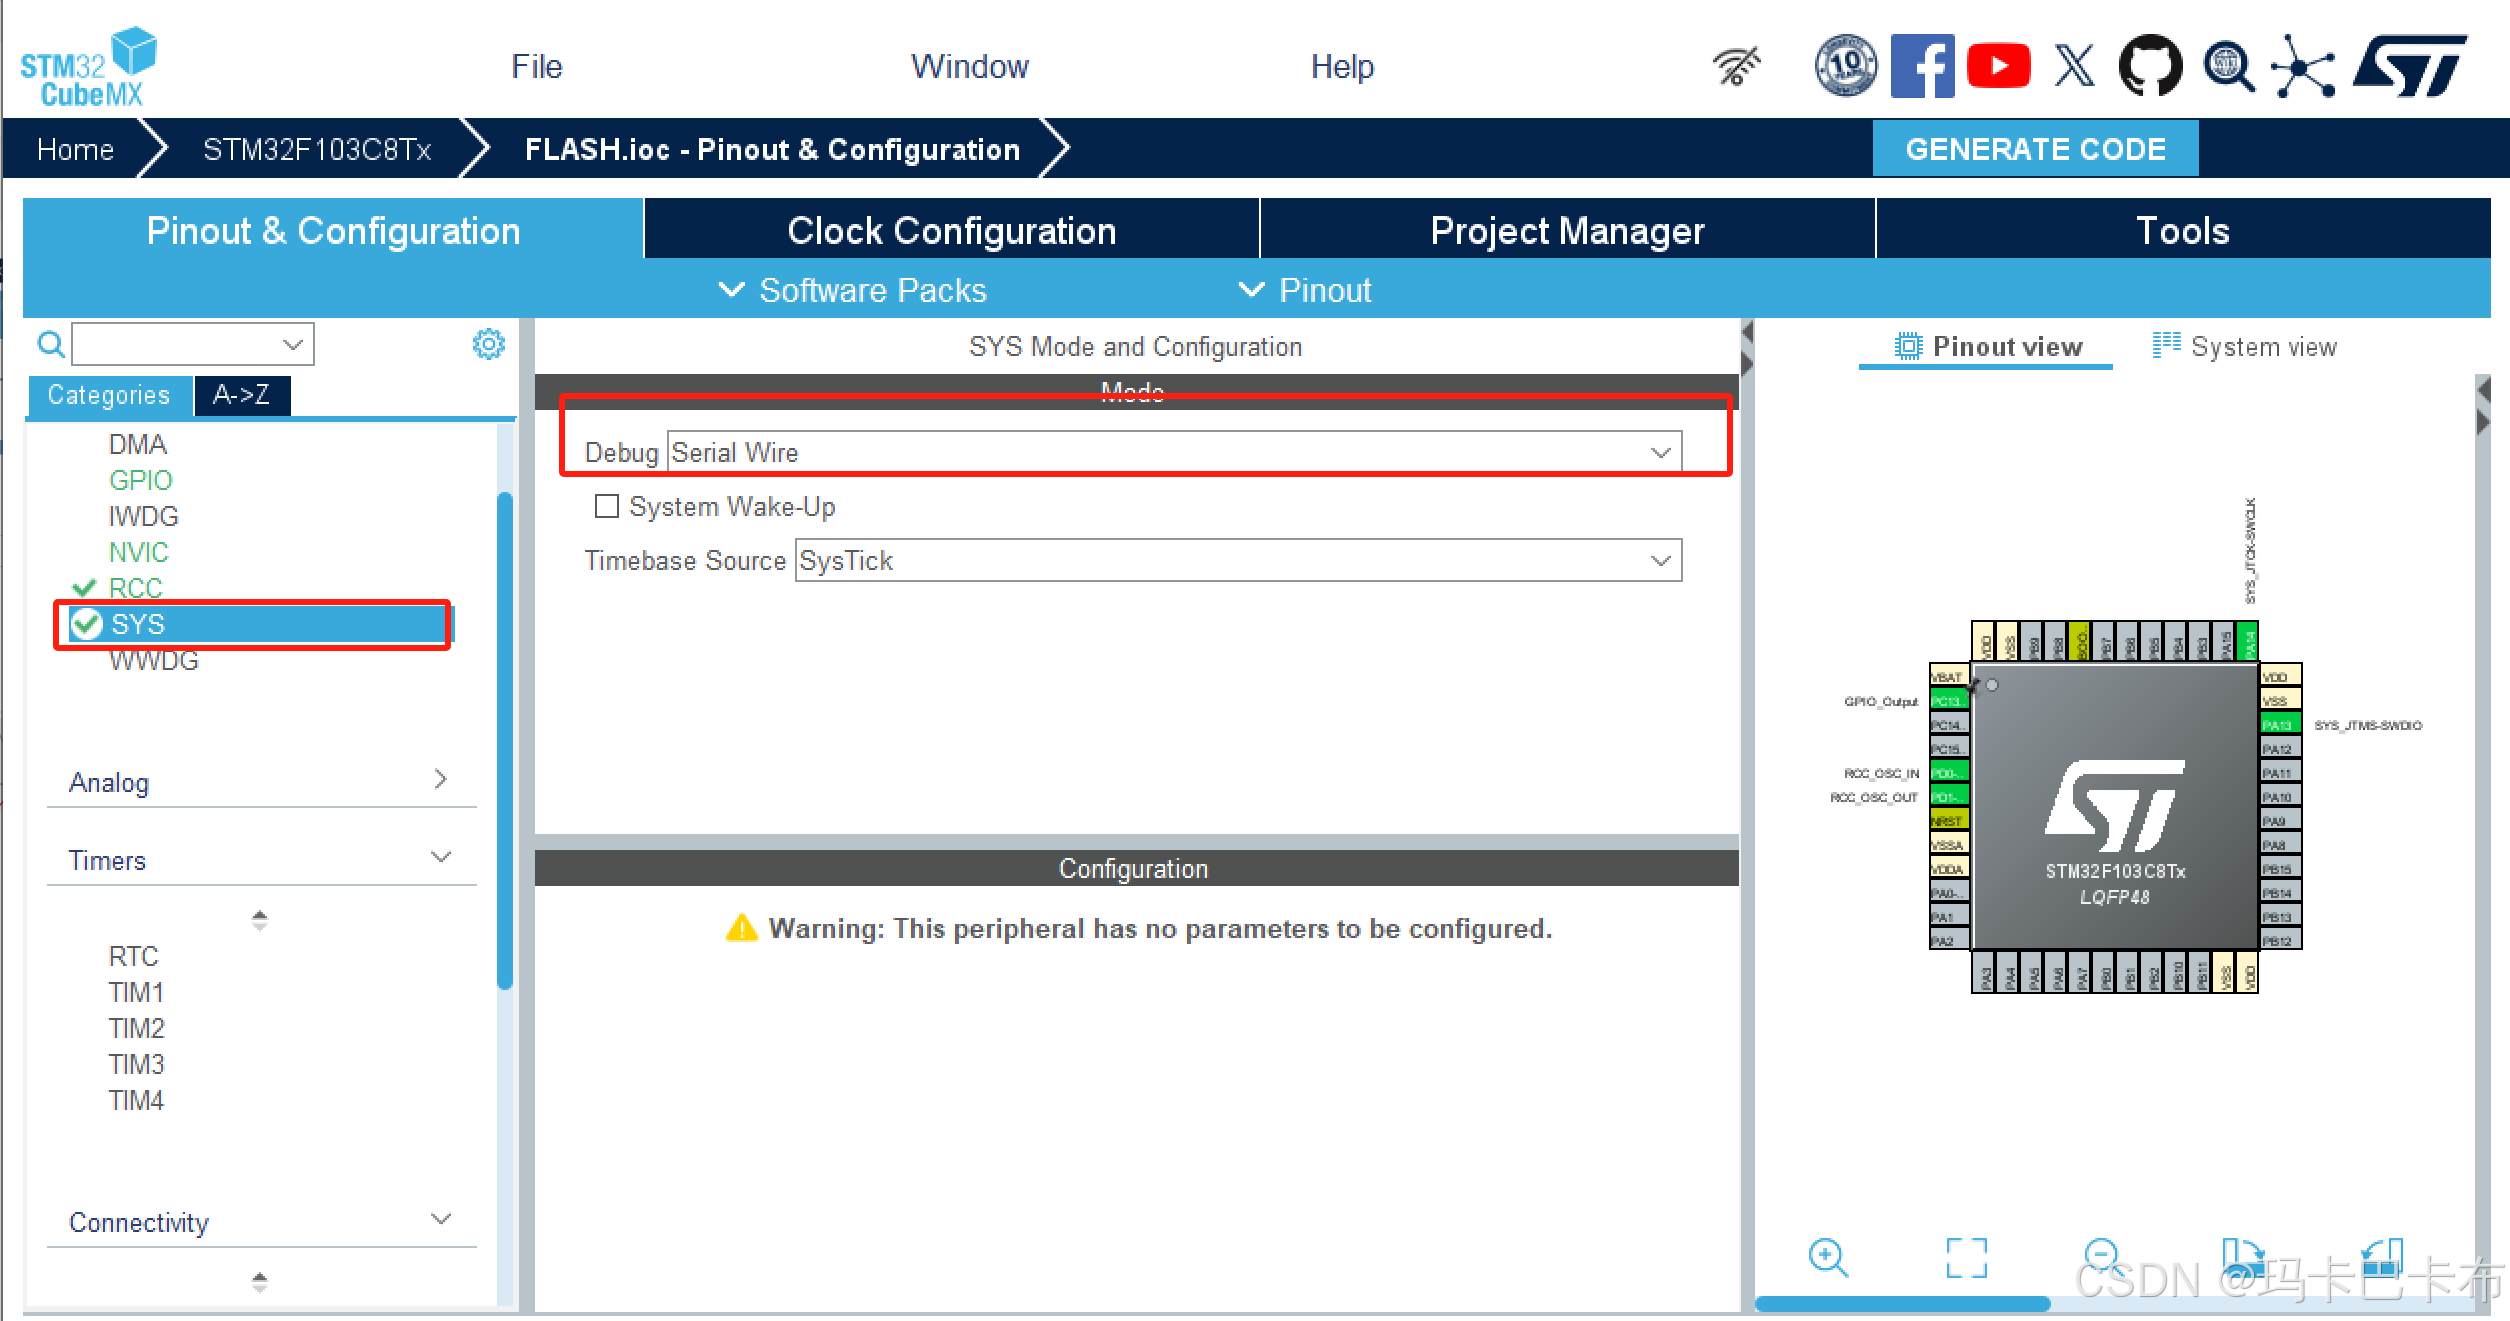
Task: Click the GENERATE CODE button
Action: coord(2035,149)
